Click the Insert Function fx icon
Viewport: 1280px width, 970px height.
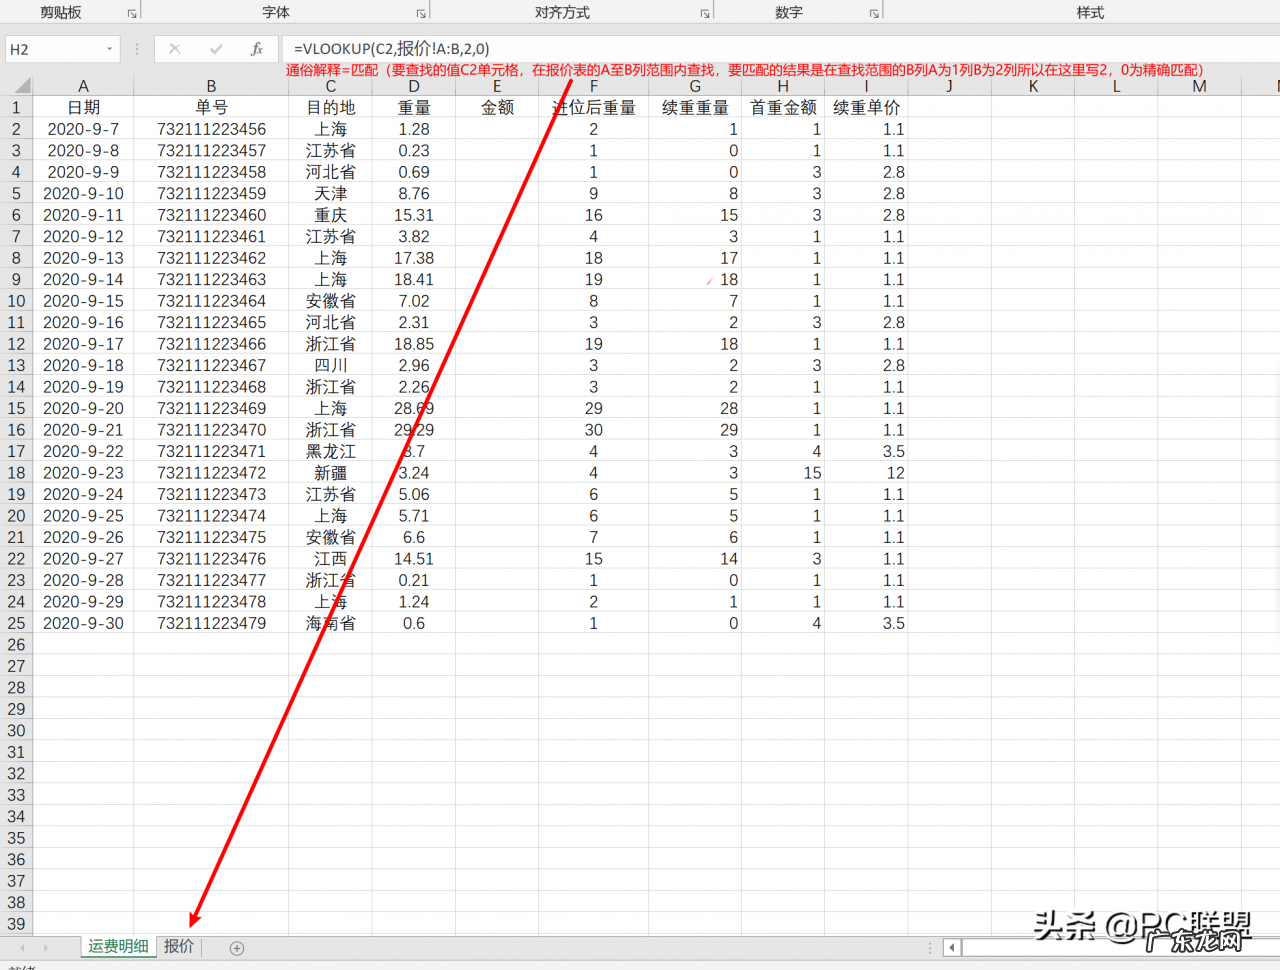[256, 48]
